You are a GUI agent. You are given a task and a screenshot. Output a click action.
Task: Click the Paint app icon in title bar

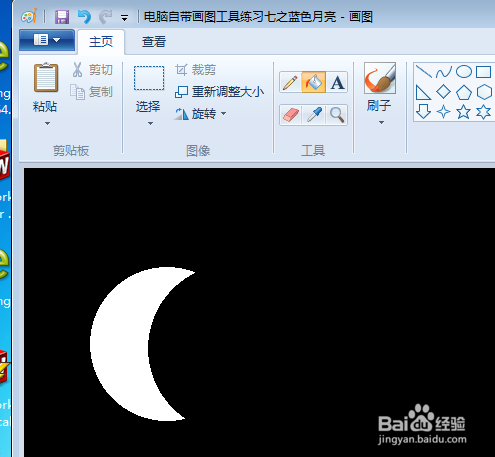tap(29, 16)
